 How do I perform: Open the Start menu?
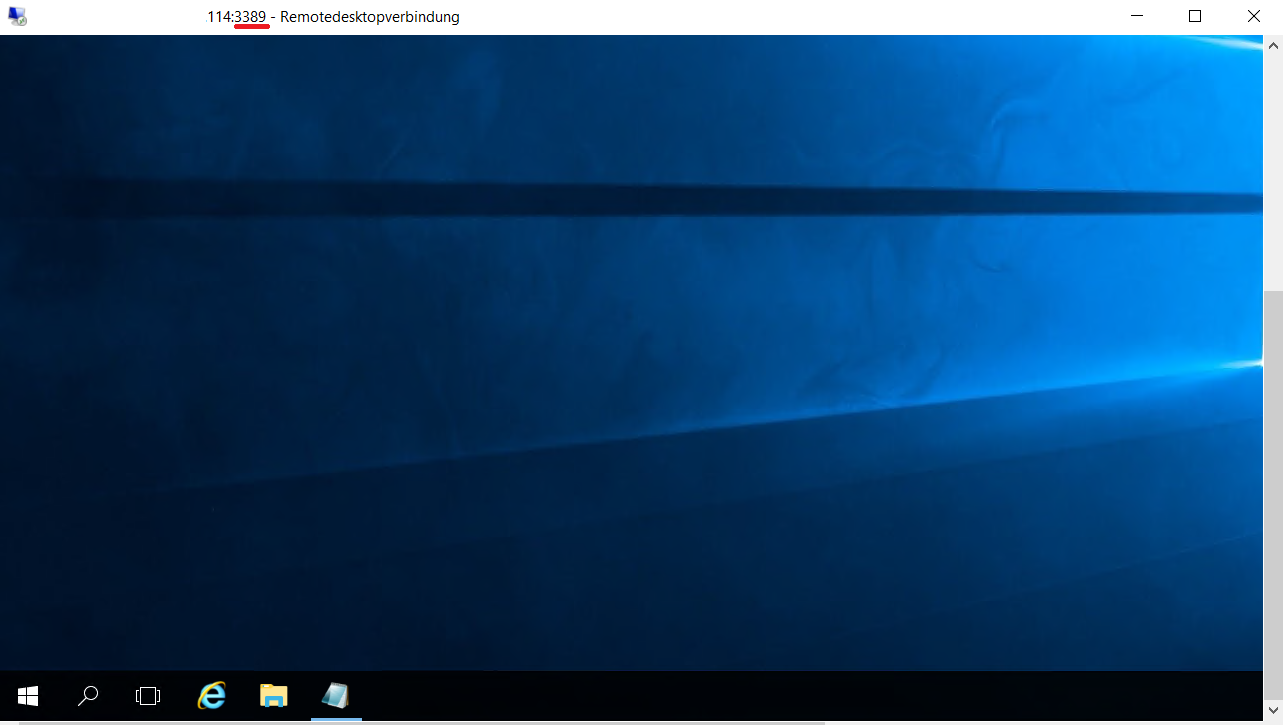27,695
